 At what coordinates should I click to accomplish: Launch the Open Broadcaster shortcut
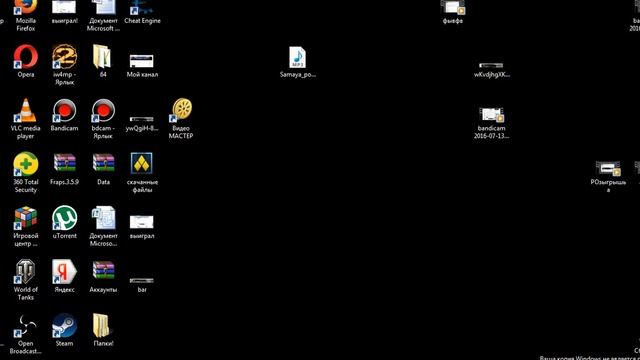point(26,334)
